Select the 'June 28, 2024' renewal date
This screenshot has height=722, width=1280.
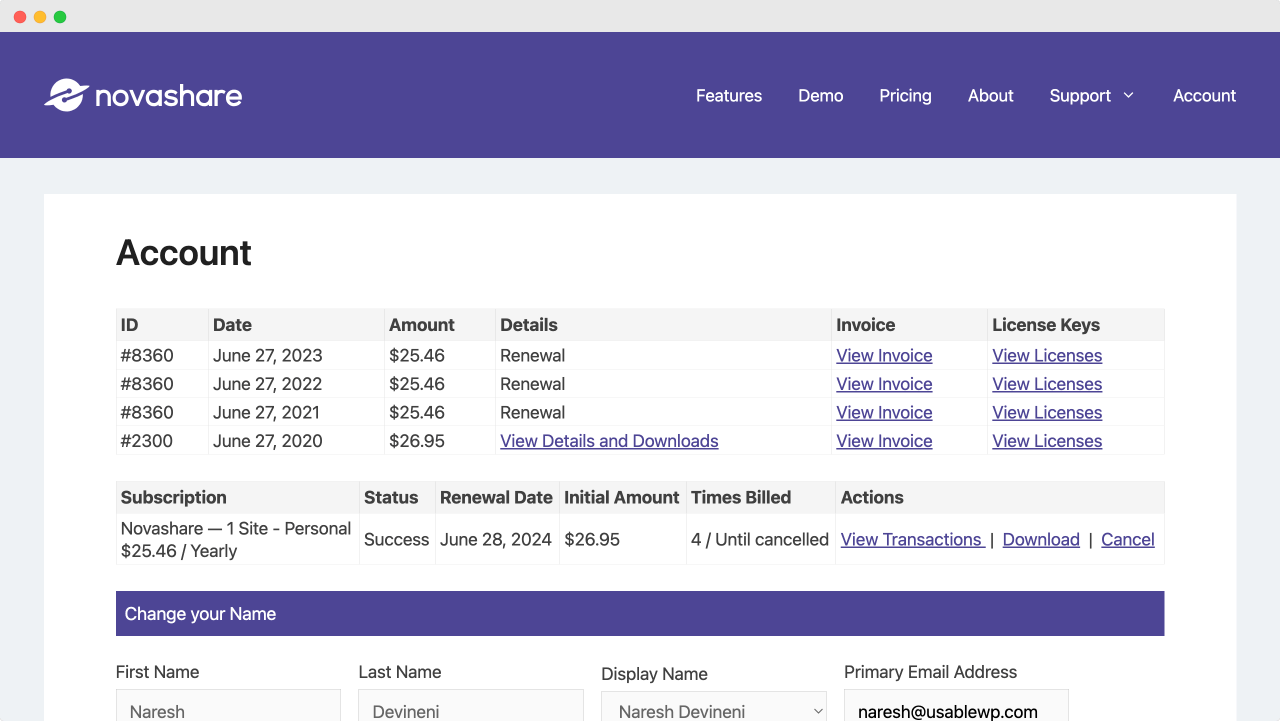click(496, 540)
